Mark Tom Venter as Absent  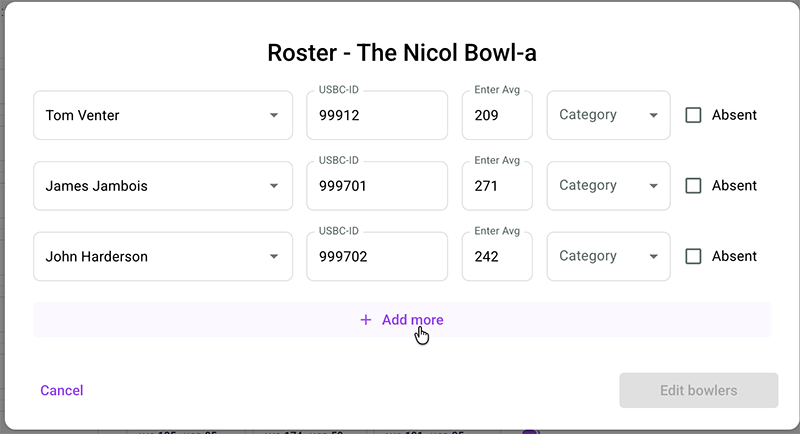pyautogui.click(x=693, y=115)
